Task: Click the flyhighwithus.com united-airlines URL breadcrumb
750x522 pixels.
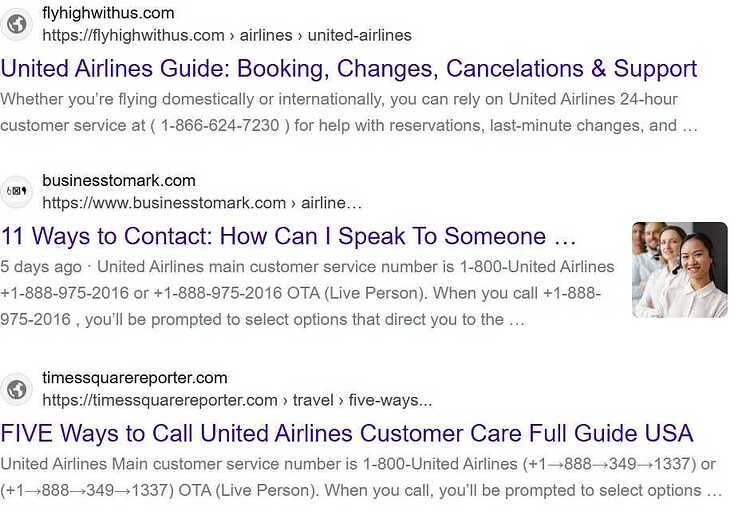Action: (227, 35)
